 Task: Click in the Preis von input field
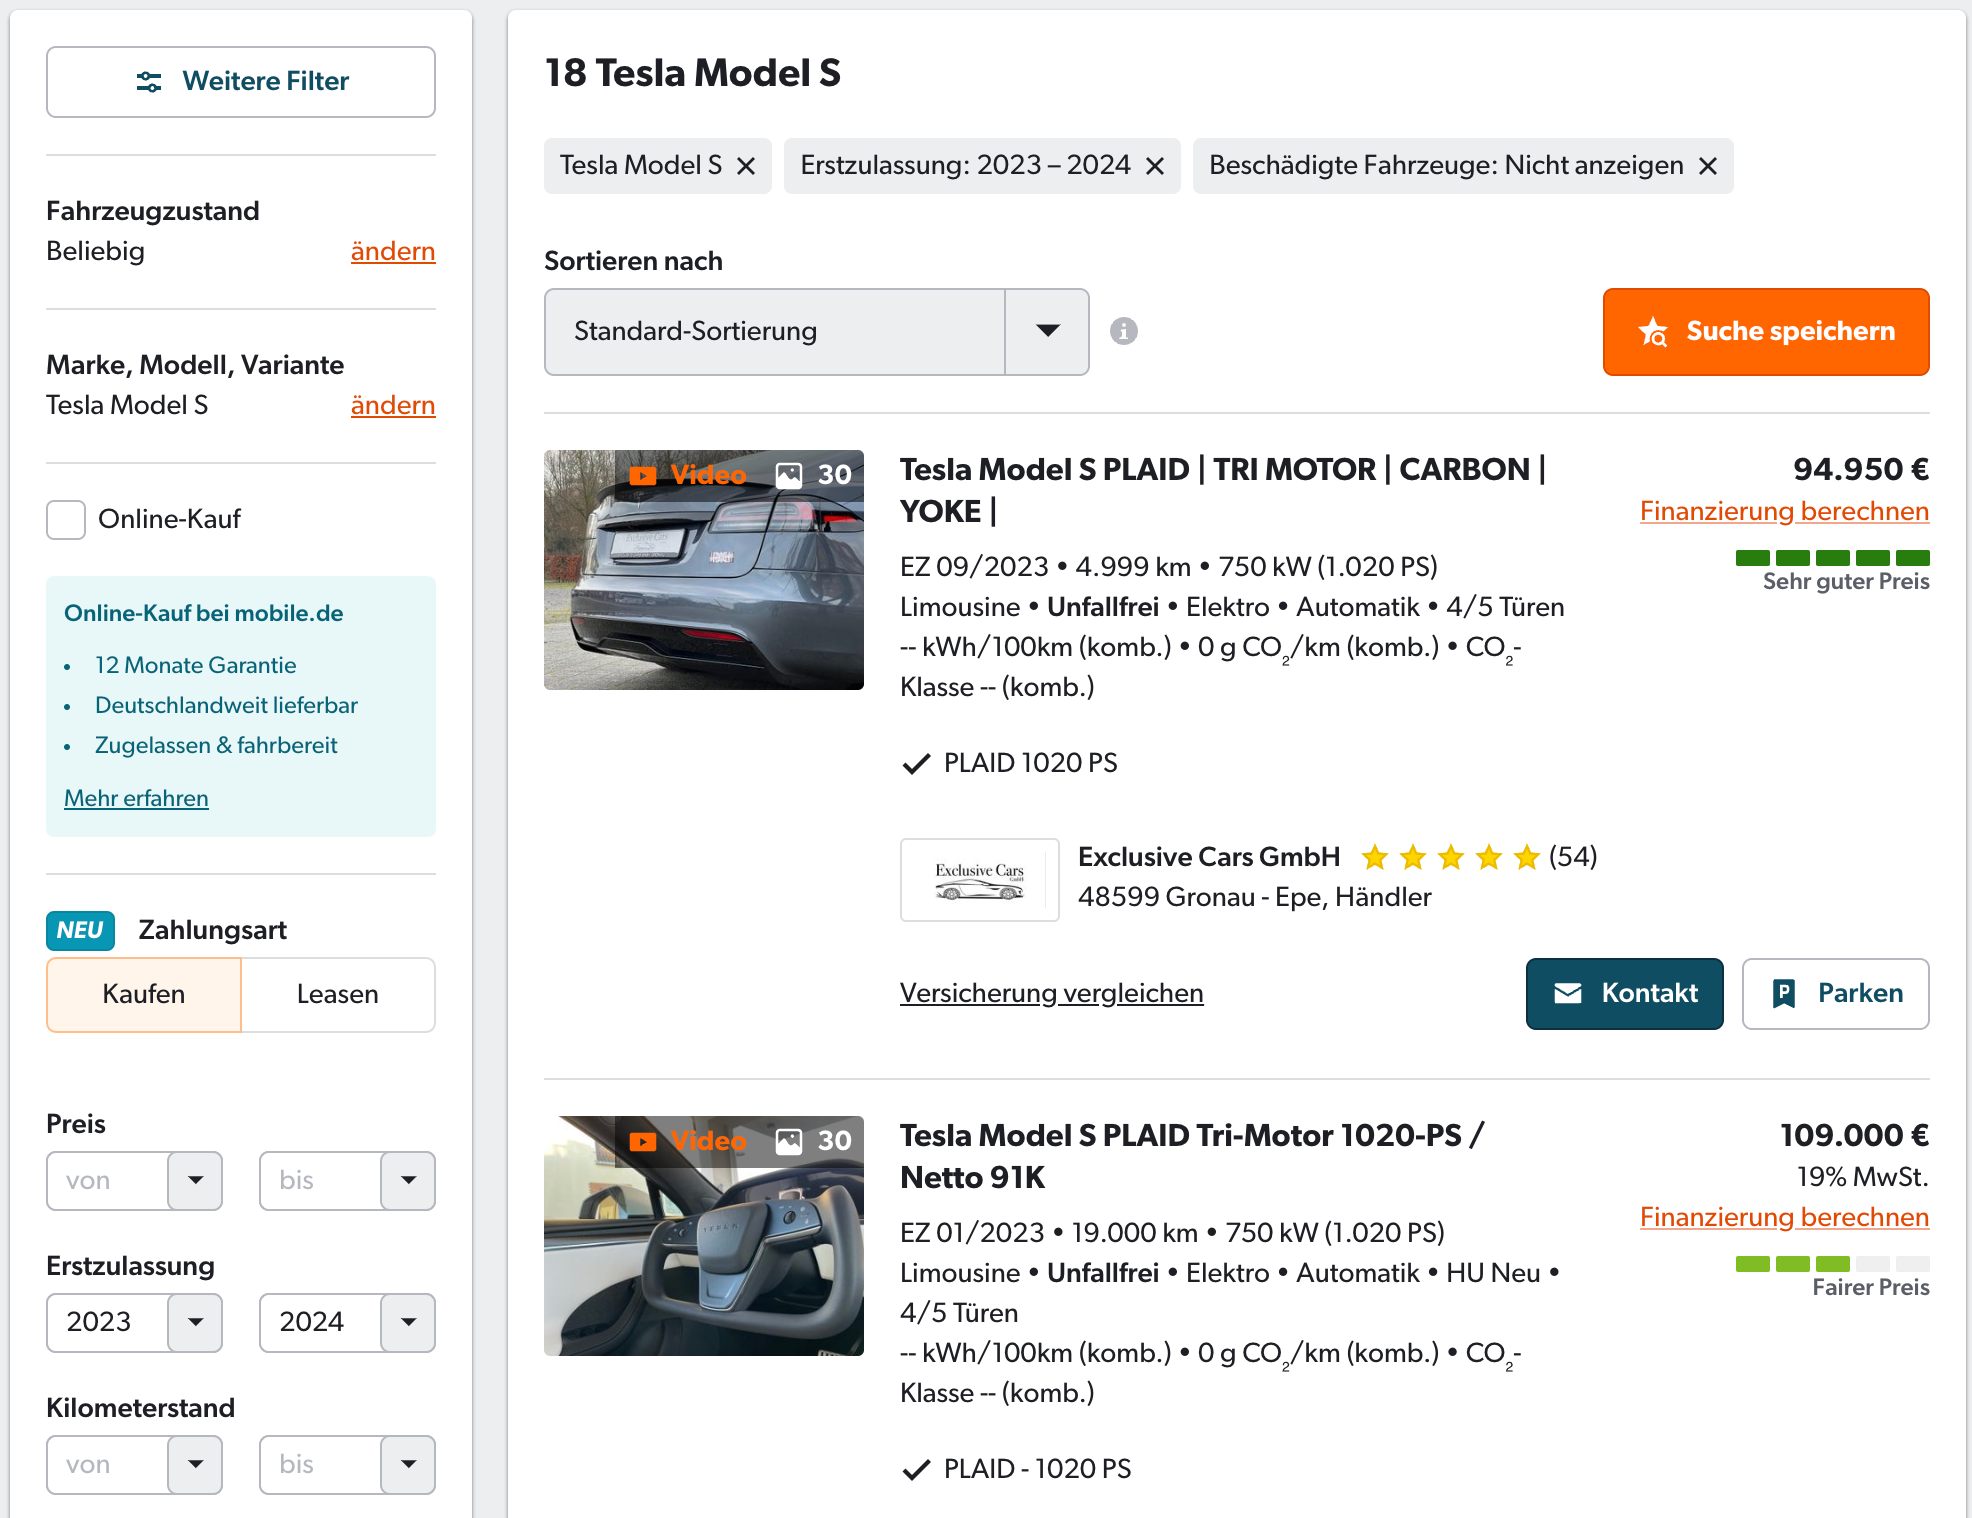click(x=108, y=1181)
